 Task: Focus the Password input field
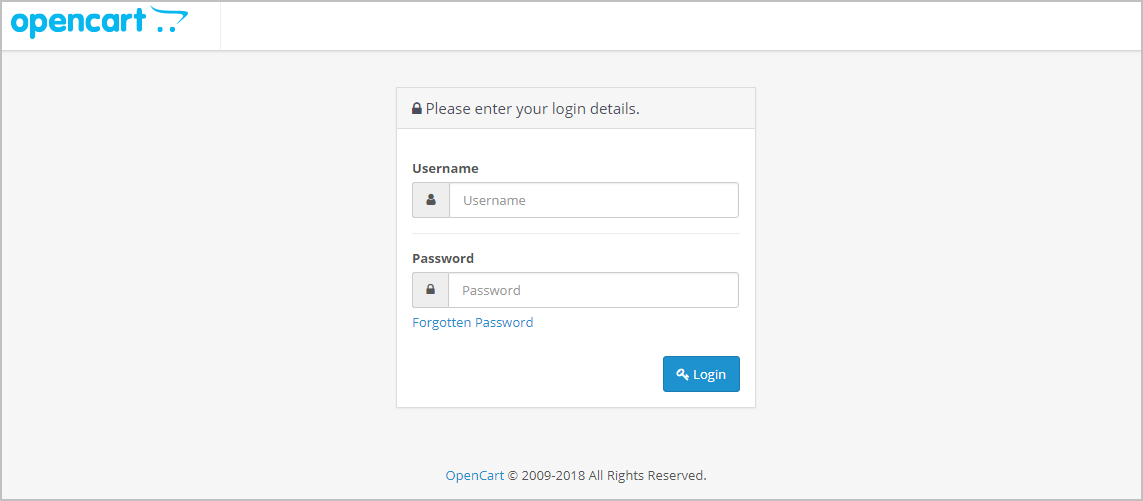point(593,290)
